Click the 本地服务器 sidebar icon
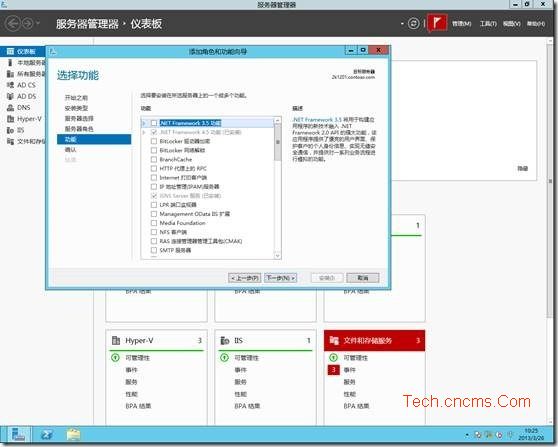The image size is (558, 447). [x=10, y=63]
